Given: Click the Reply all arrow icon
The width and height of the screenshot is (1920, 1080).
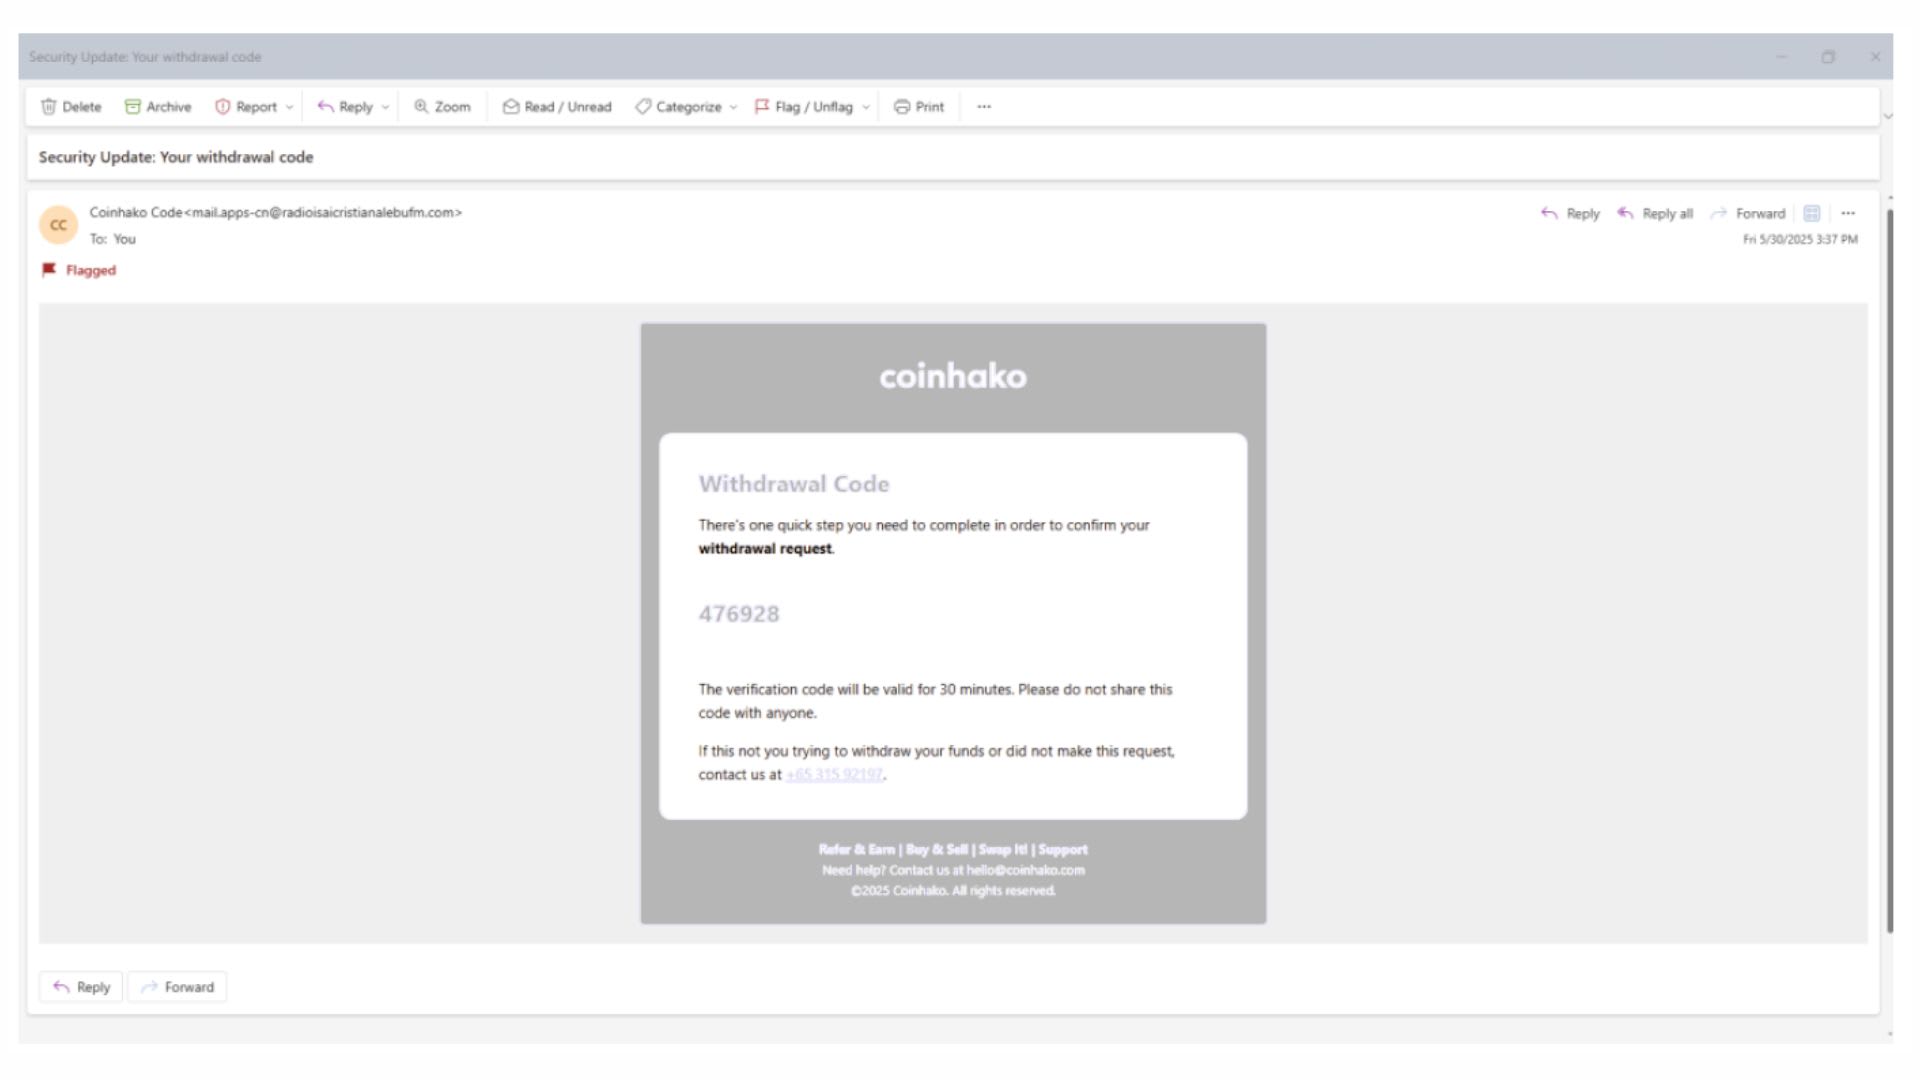Looking at the screenshot, I should (1625, 214).
